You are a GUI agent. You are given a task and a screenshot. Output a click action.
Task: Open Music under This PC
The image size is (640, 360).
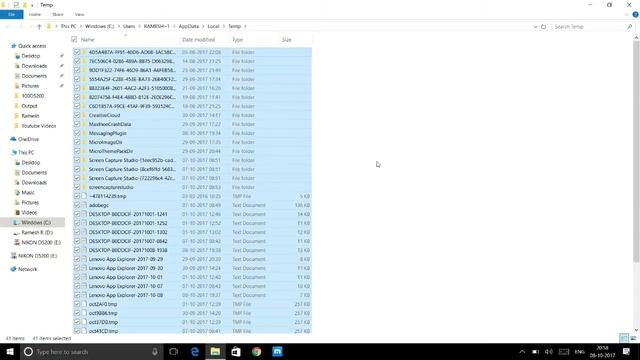(x=28, y=193)
